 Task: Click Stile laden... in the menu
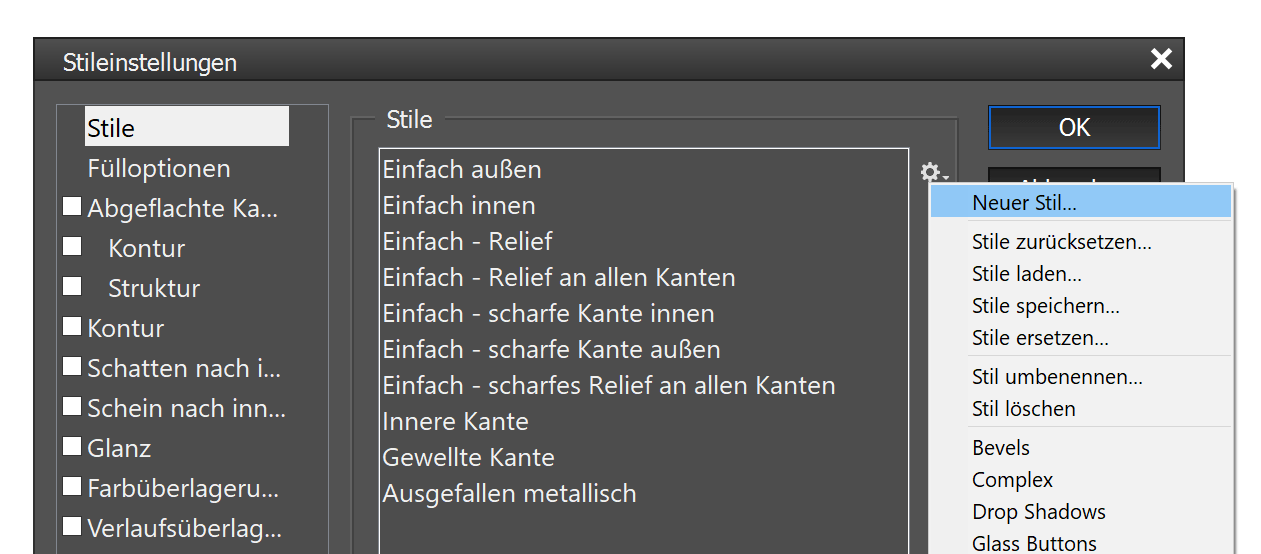[x=1026, y=274]
